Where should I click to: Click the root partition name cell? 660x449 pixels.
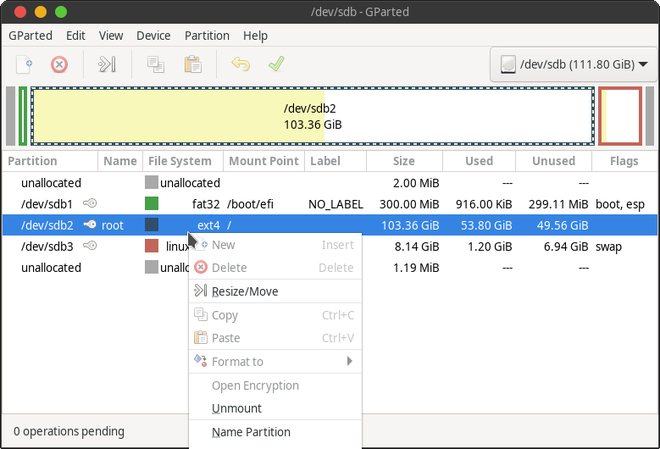(x=112, y=226)
